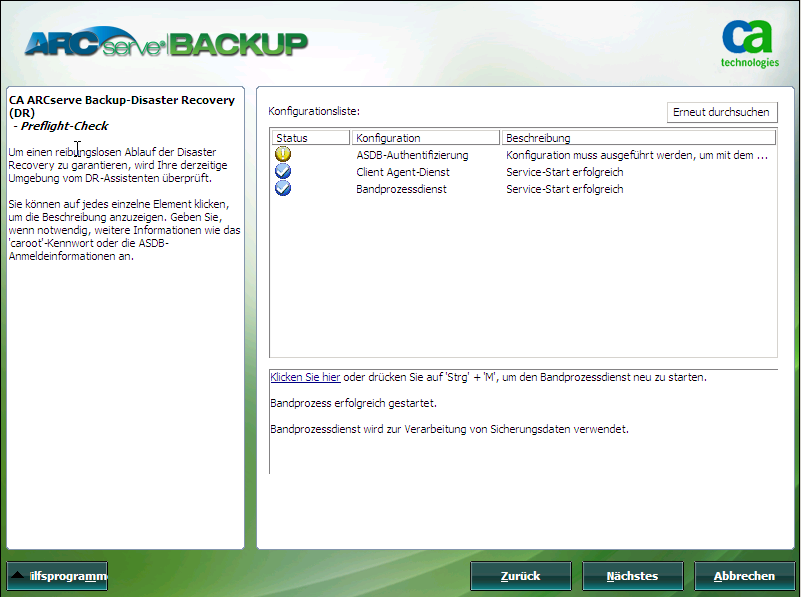This screenshot has width=801, height=597.
Task: Cancel the wizard via Abbrechen
Action: (744, 576)
